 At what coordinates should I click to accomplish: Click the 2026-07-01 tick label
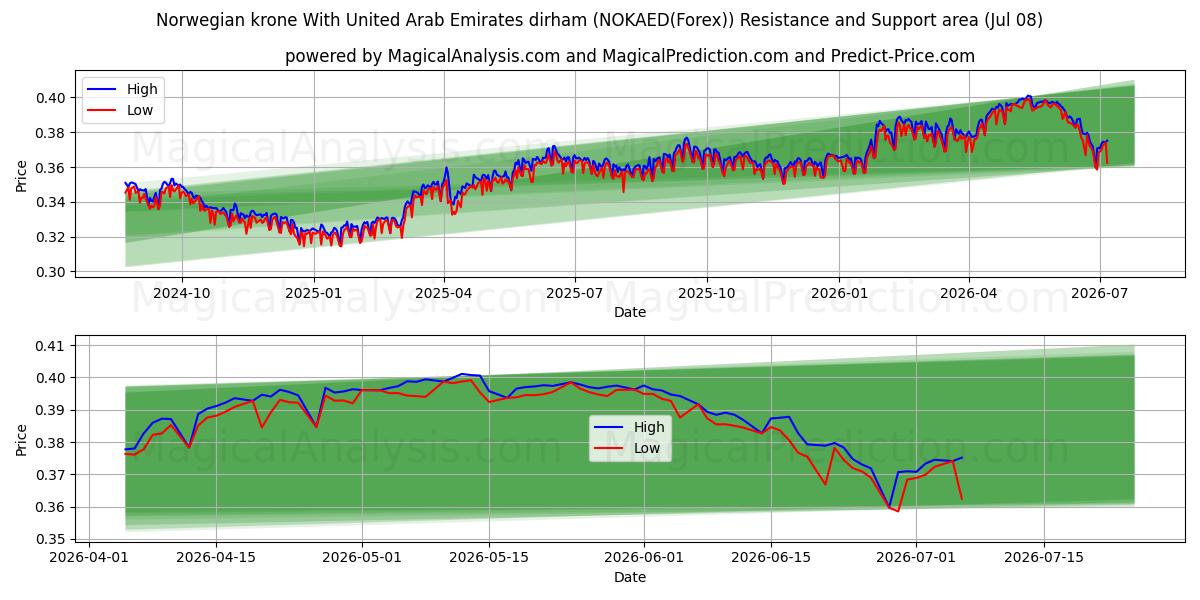917,558
